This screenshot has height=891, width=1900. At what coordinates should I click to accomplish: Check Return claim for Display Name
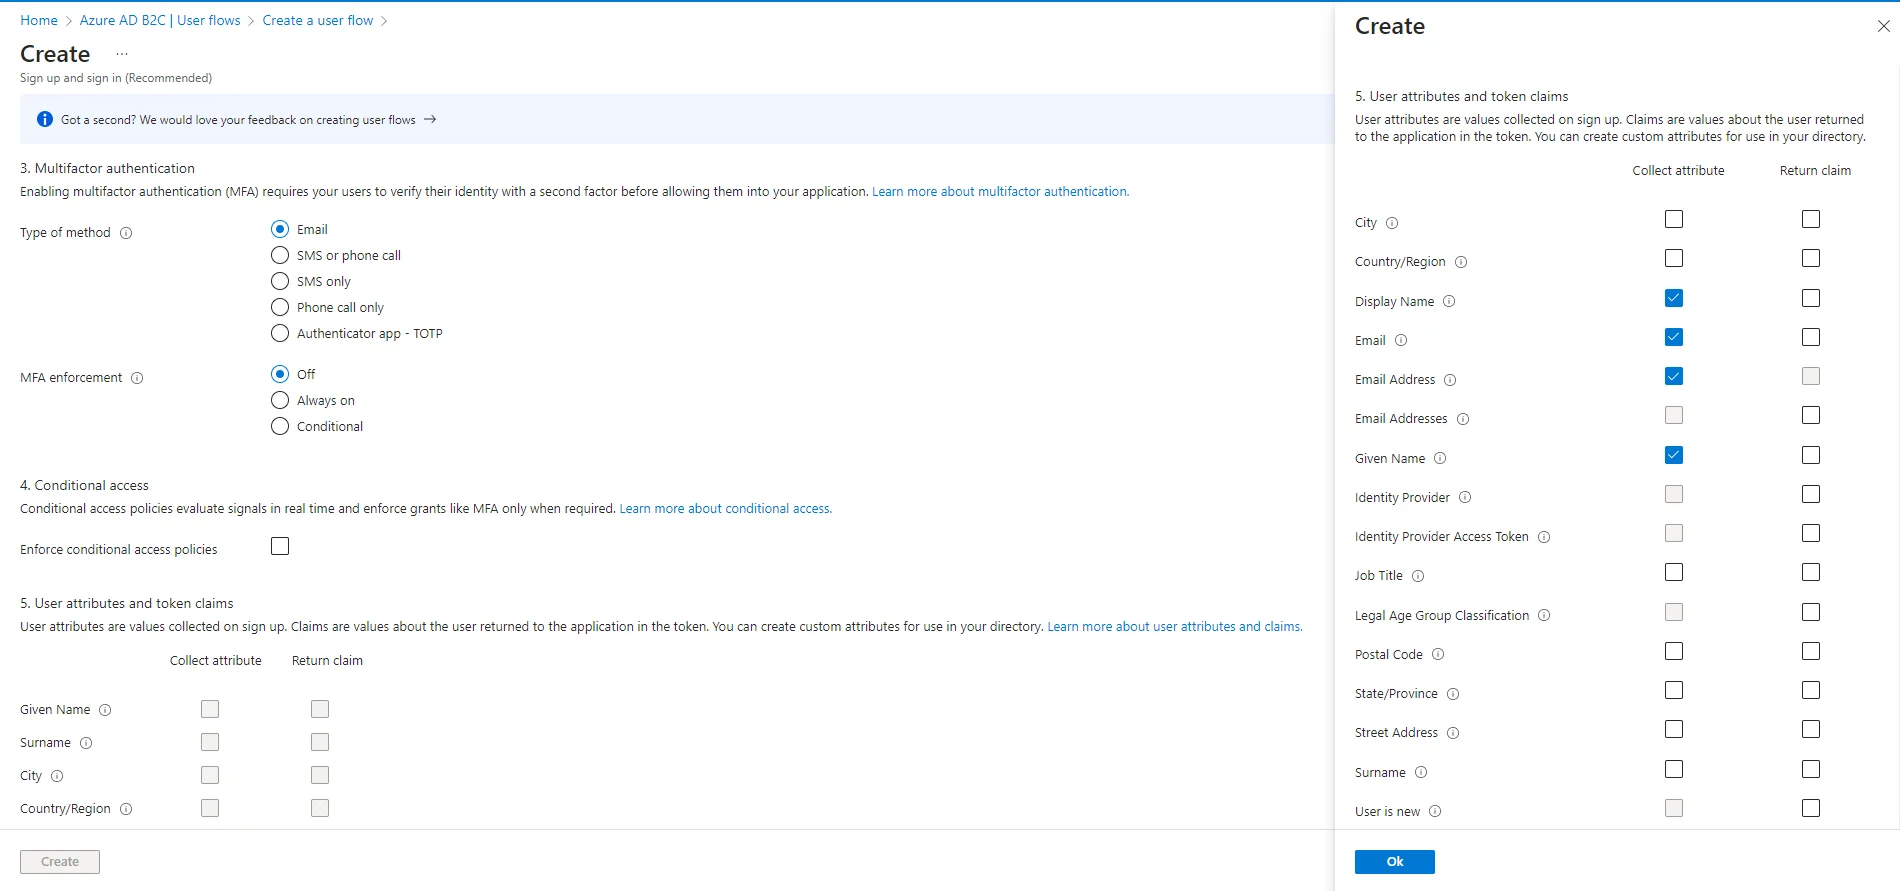click(1811, 298)
